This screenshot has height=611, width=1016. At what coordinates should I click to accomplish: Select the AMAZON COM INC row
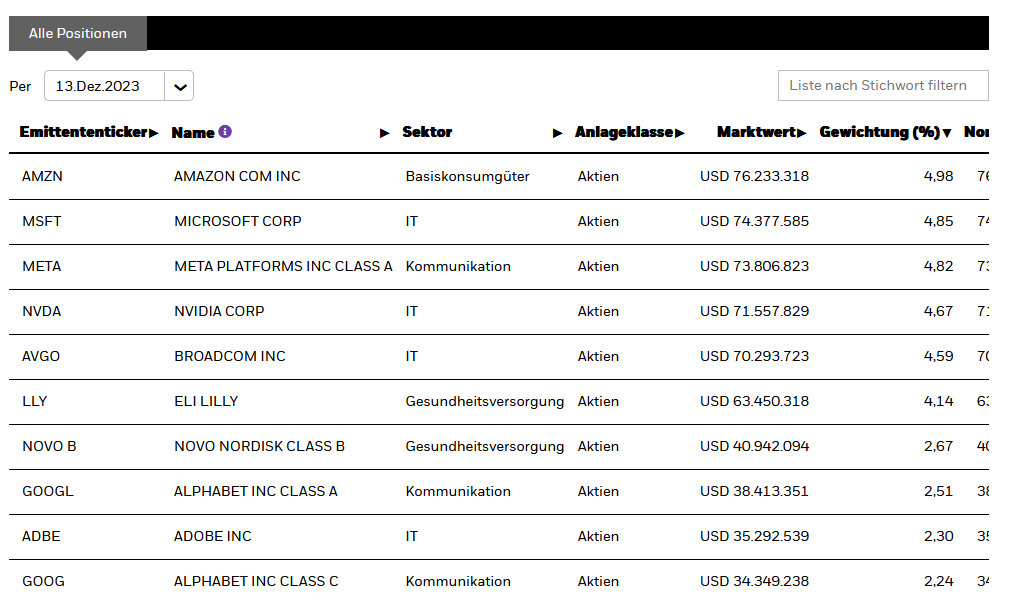pyautogui.click(x=237, y=176)
